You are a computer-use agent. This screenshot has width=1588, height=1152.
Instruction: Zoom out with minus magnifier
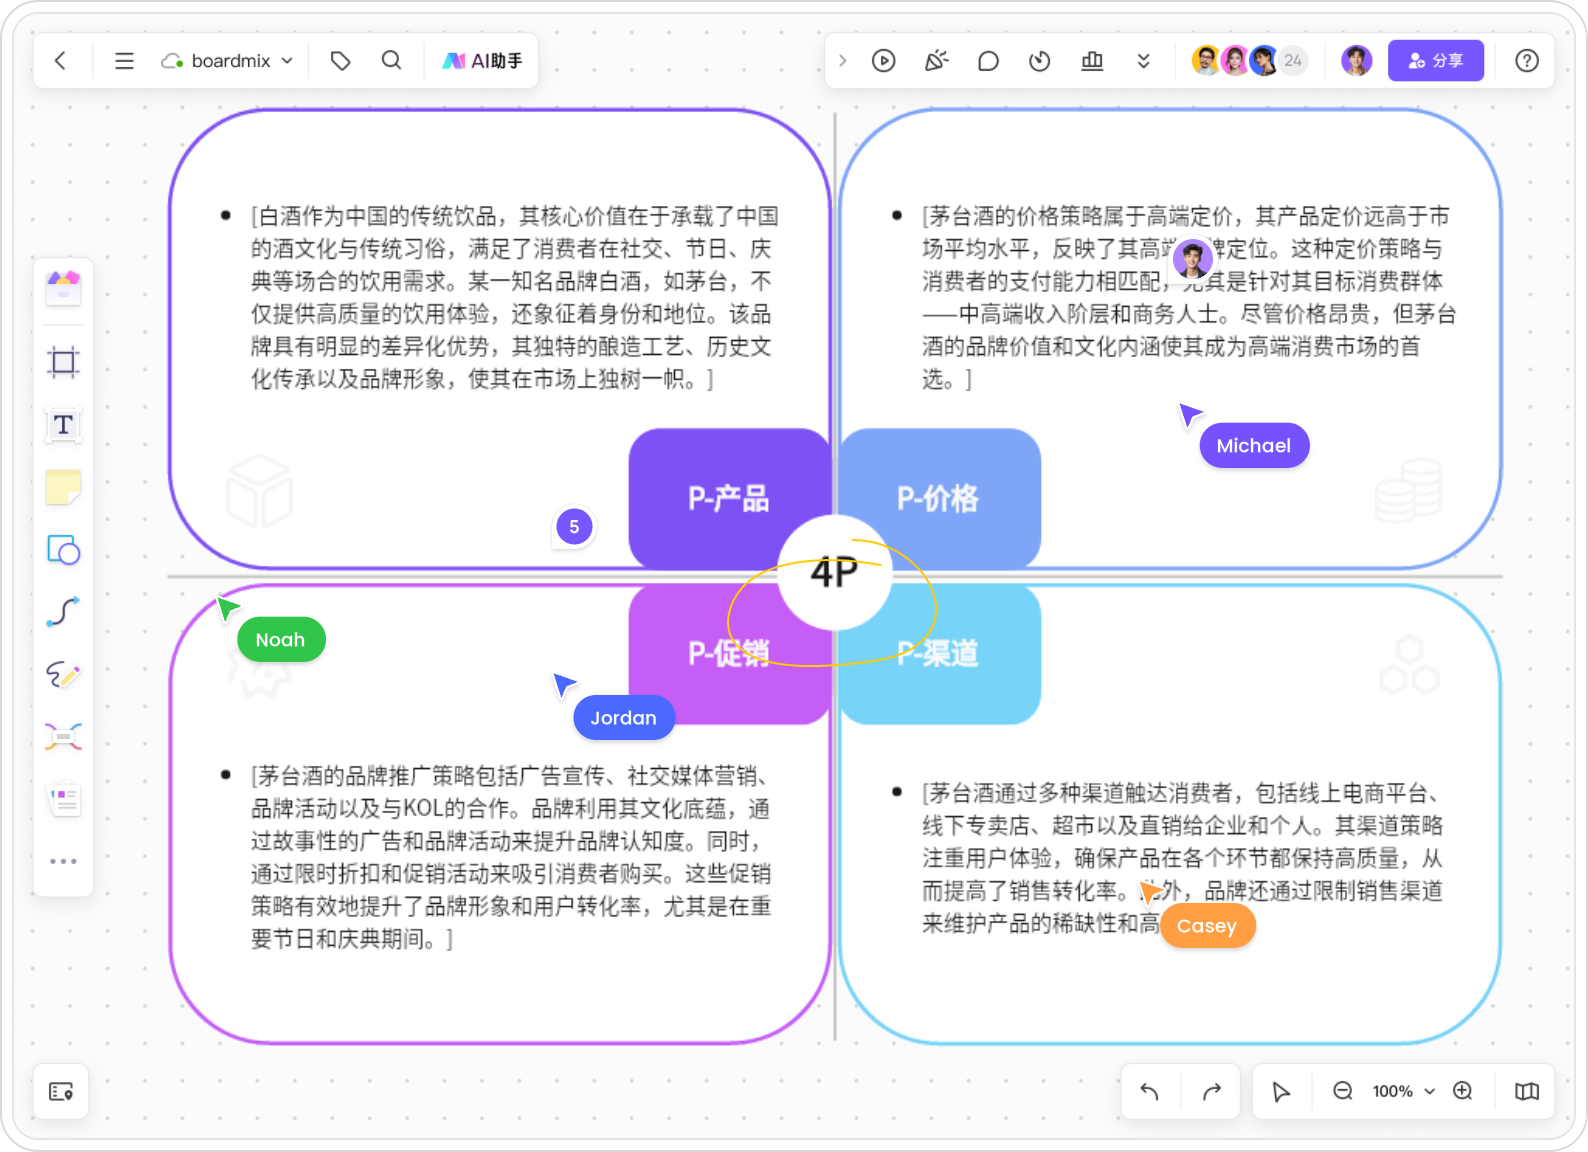point(1343,1091)
